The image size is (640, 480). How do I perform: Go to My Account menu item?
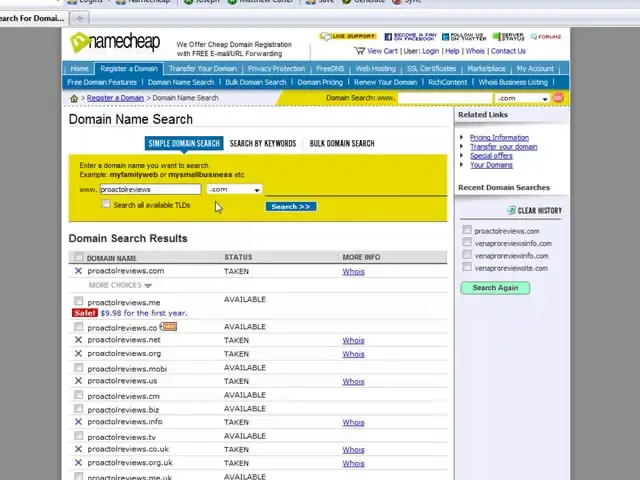[x=535, y=69]
